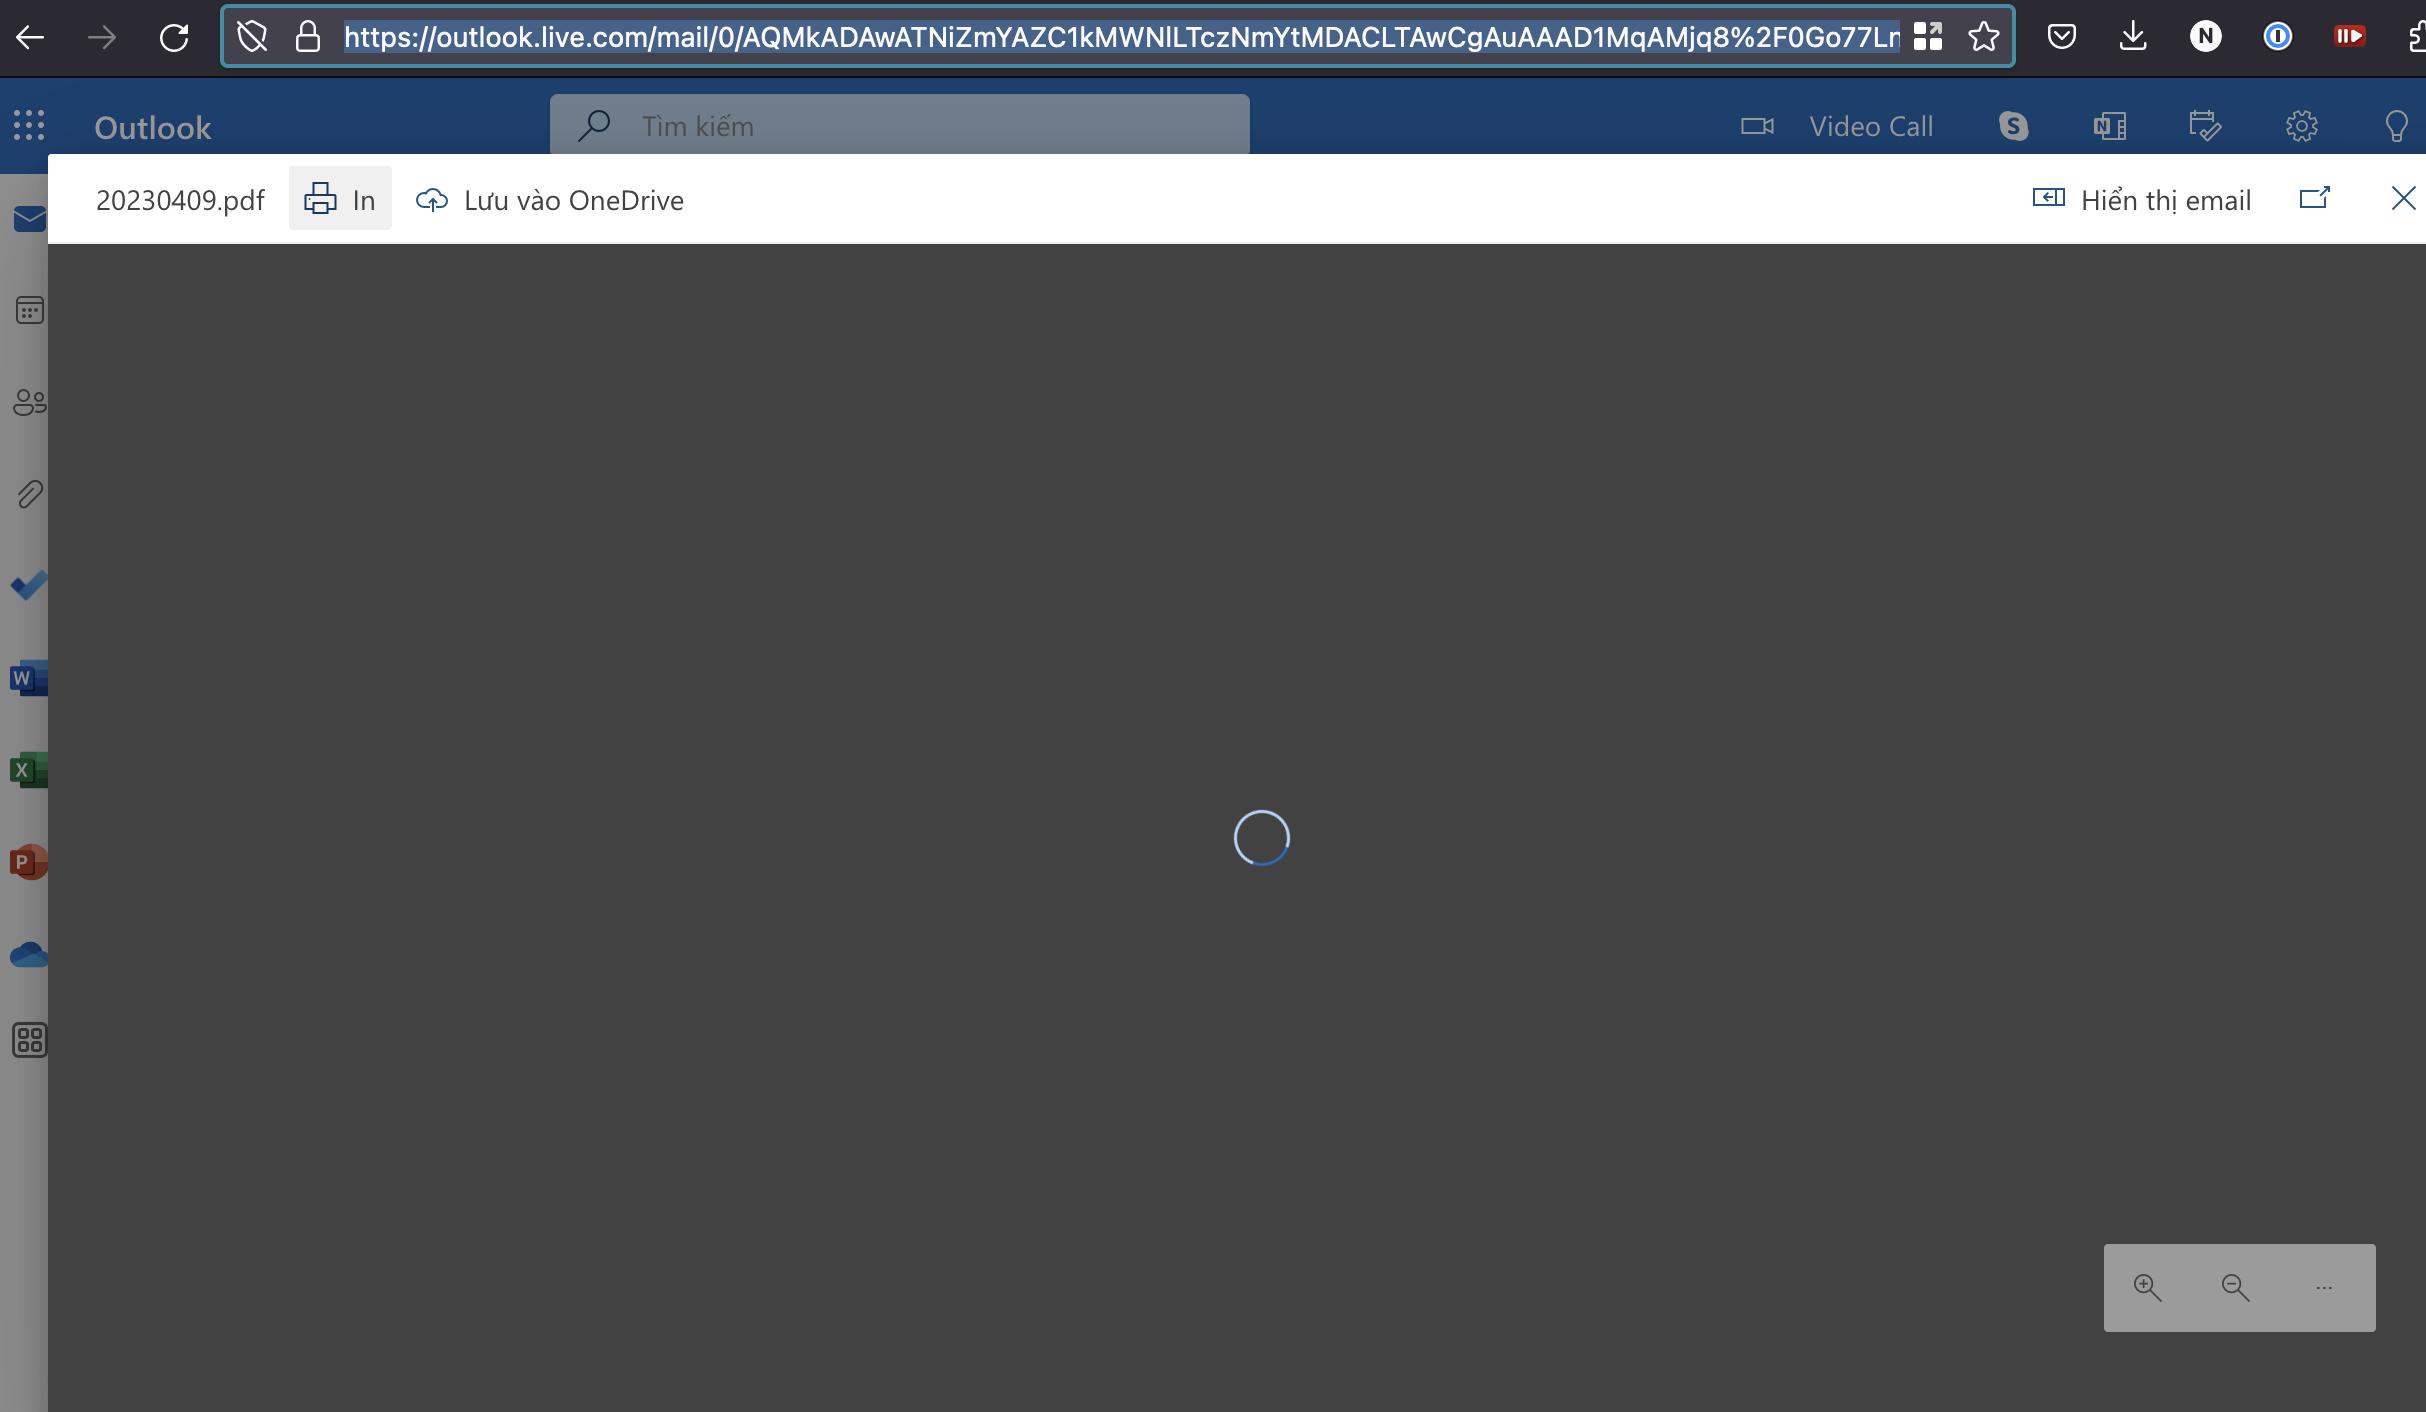This screenshot has width=2426, height=1412.
Task: Open attachment in new window icon
Action: pos(2315,198)
